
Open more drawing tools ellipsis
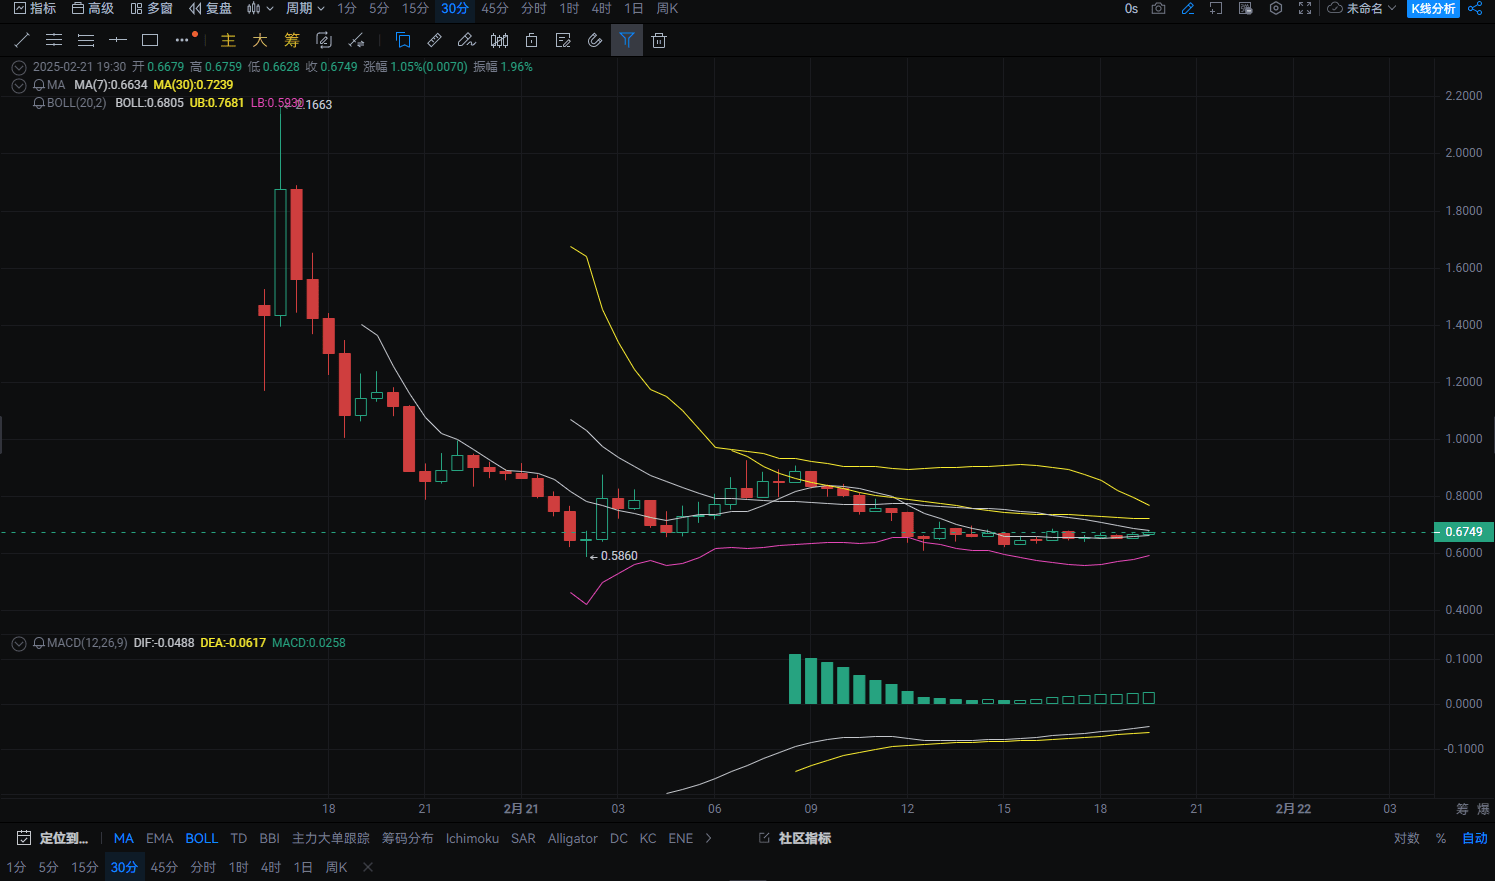pos(183,40)
